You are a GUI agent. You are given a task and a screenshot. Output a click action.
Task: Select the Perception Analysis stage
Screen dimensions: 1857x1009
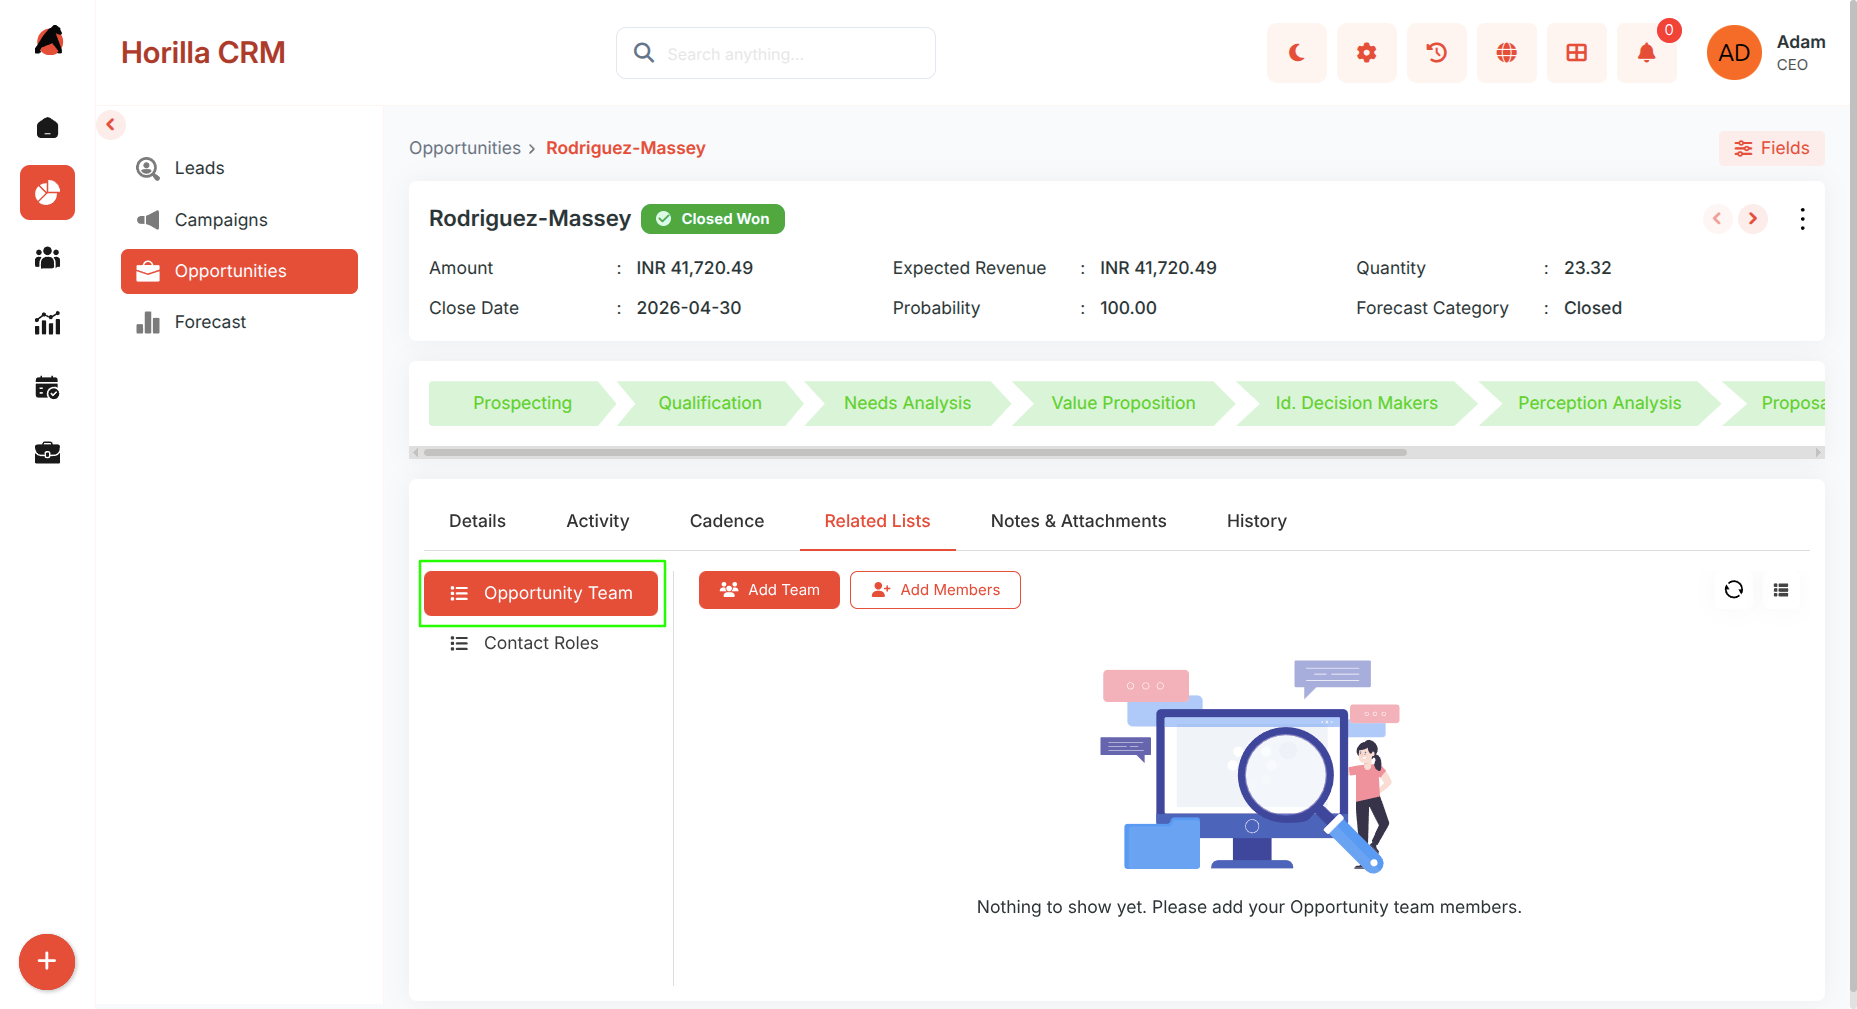tap(1599, 403)
